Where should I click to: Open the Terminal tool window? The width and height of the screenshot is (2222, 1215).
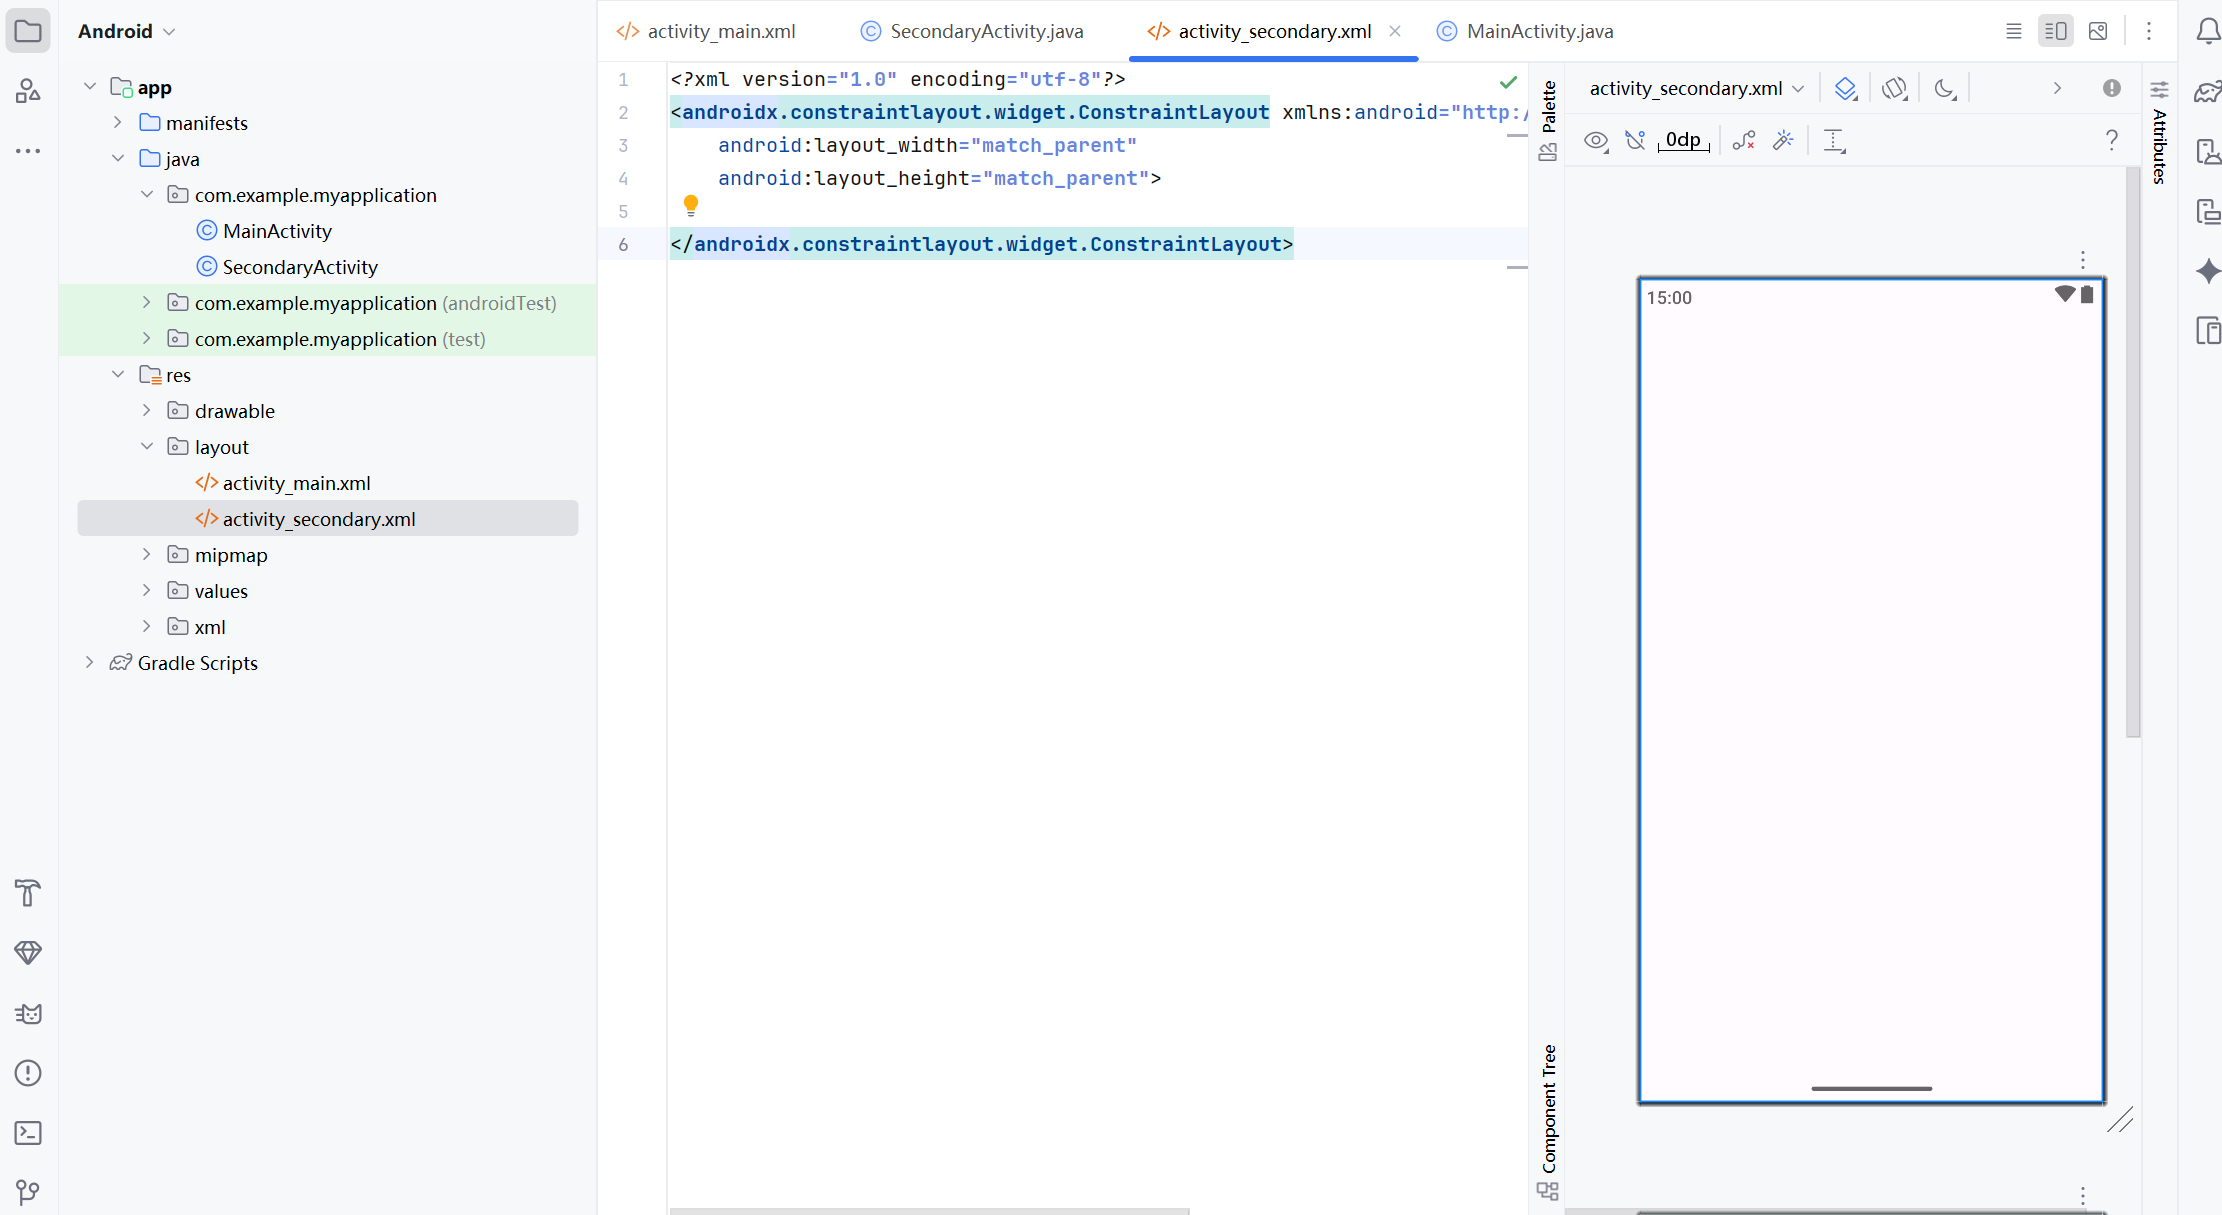(28, 1133)
